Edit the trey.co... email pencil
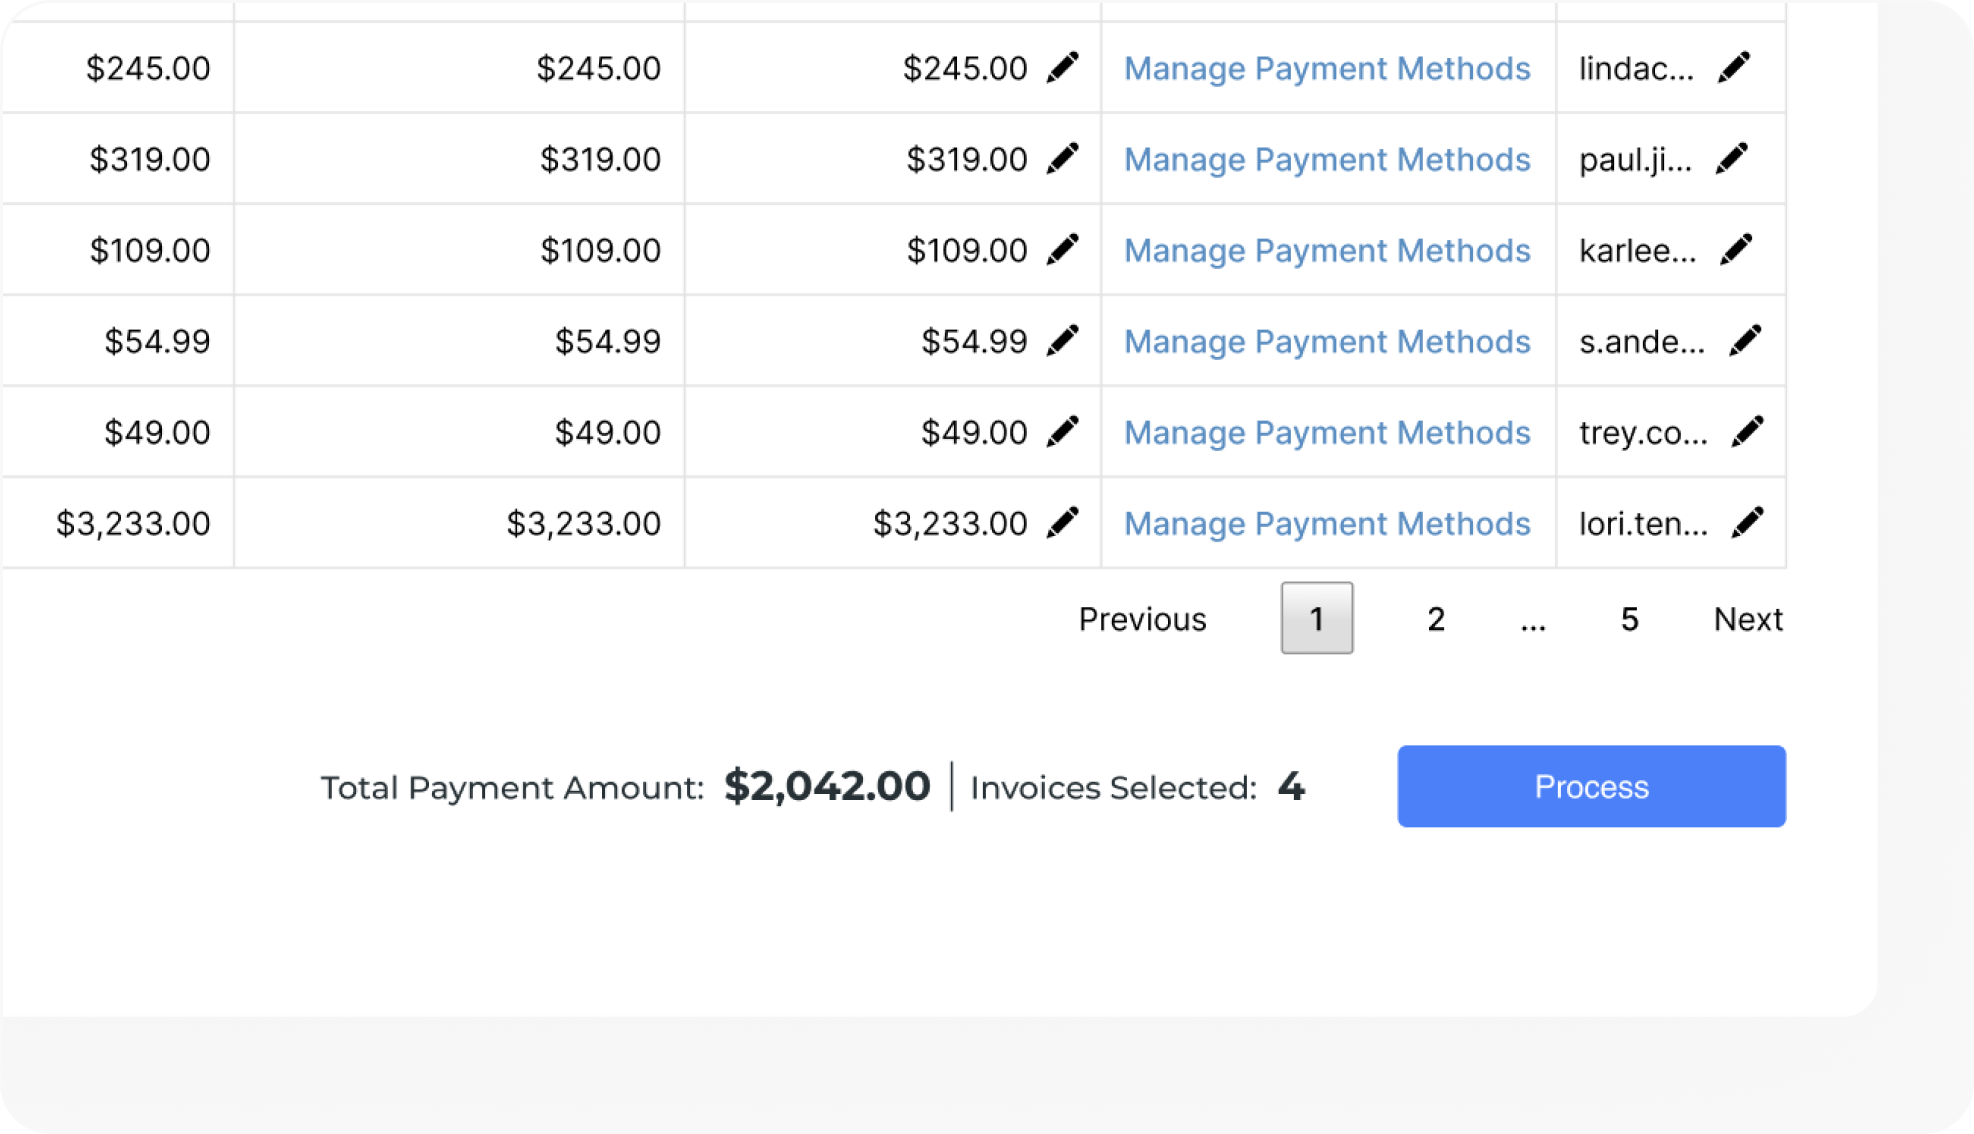Screen dimensions: 1974x1134 (1747, 432)
